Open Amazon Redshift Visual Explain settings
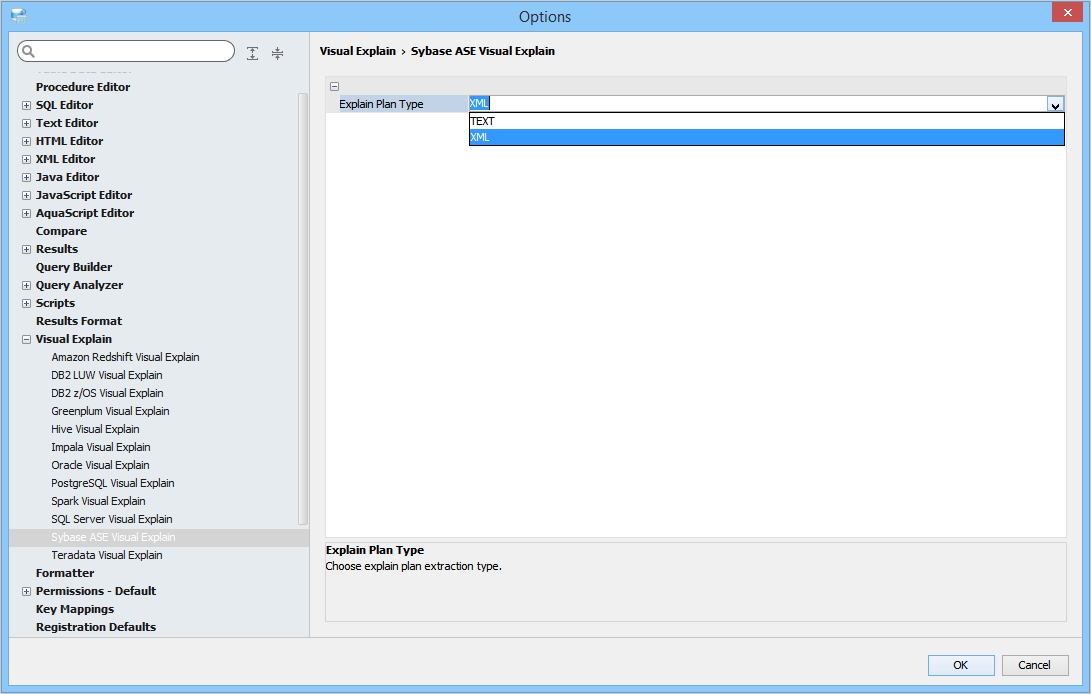The height and width of the screenshot is (694, 1091). (x=125, y=357)
